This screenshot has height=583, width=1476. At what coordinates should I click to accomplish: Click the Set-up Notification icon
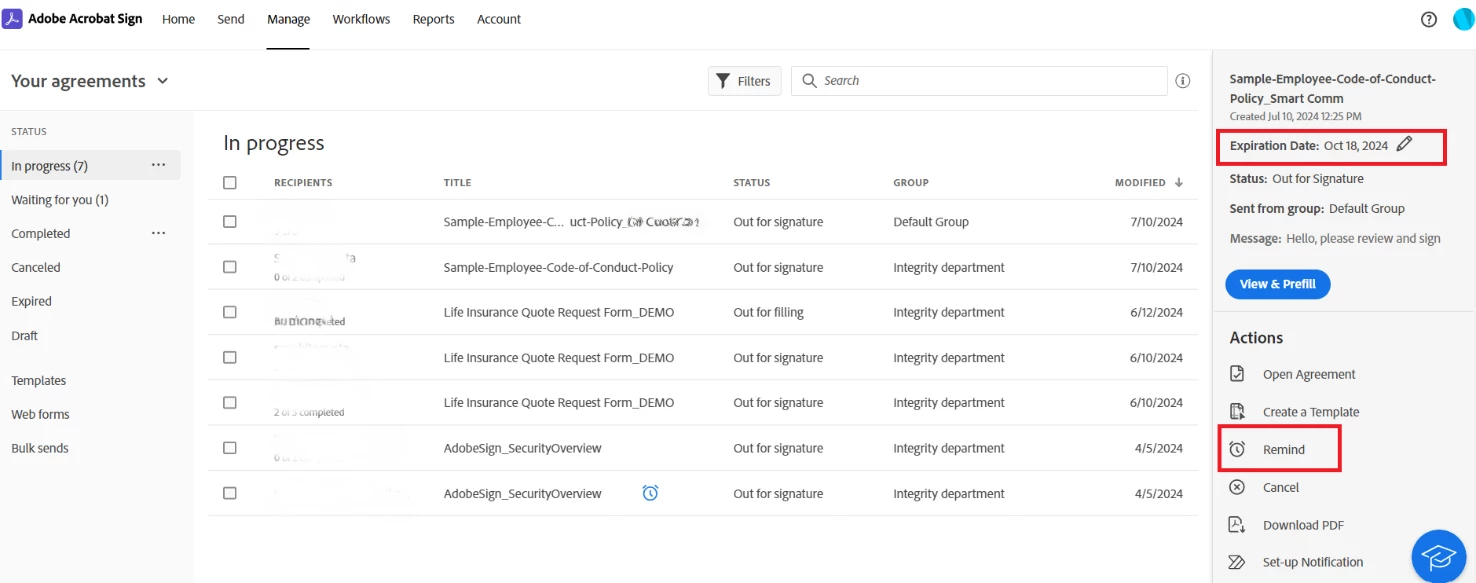[x=1237, y=562]
